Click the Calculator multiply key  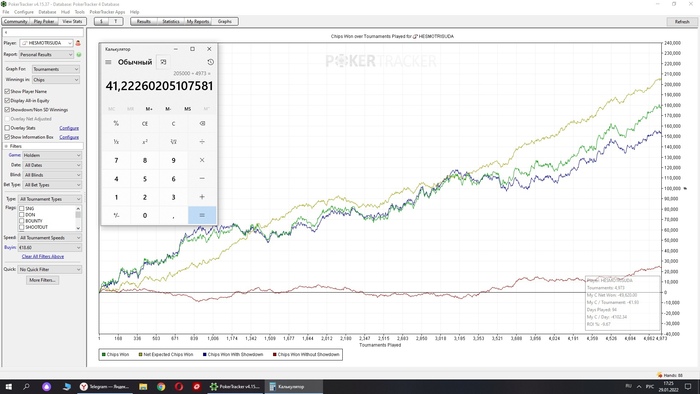coord(202,160)
